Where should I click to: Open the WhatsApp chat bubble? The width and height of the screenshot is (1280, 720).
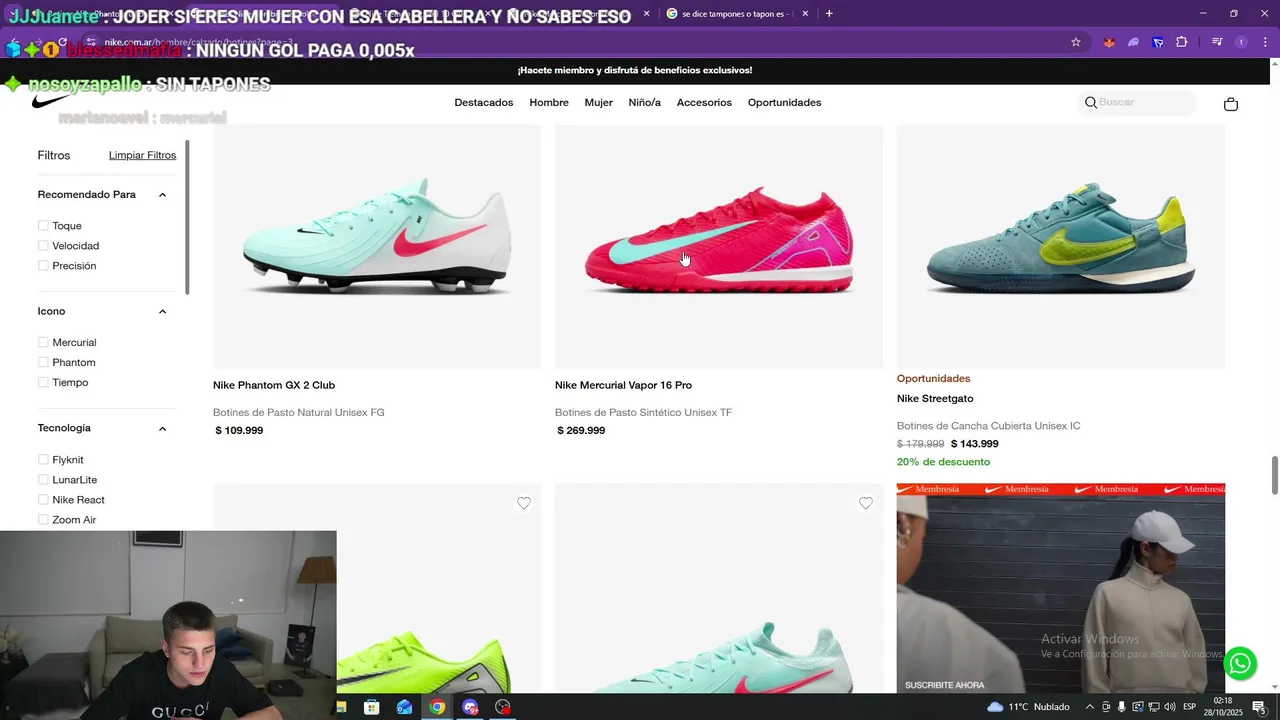pos(1240,662)
